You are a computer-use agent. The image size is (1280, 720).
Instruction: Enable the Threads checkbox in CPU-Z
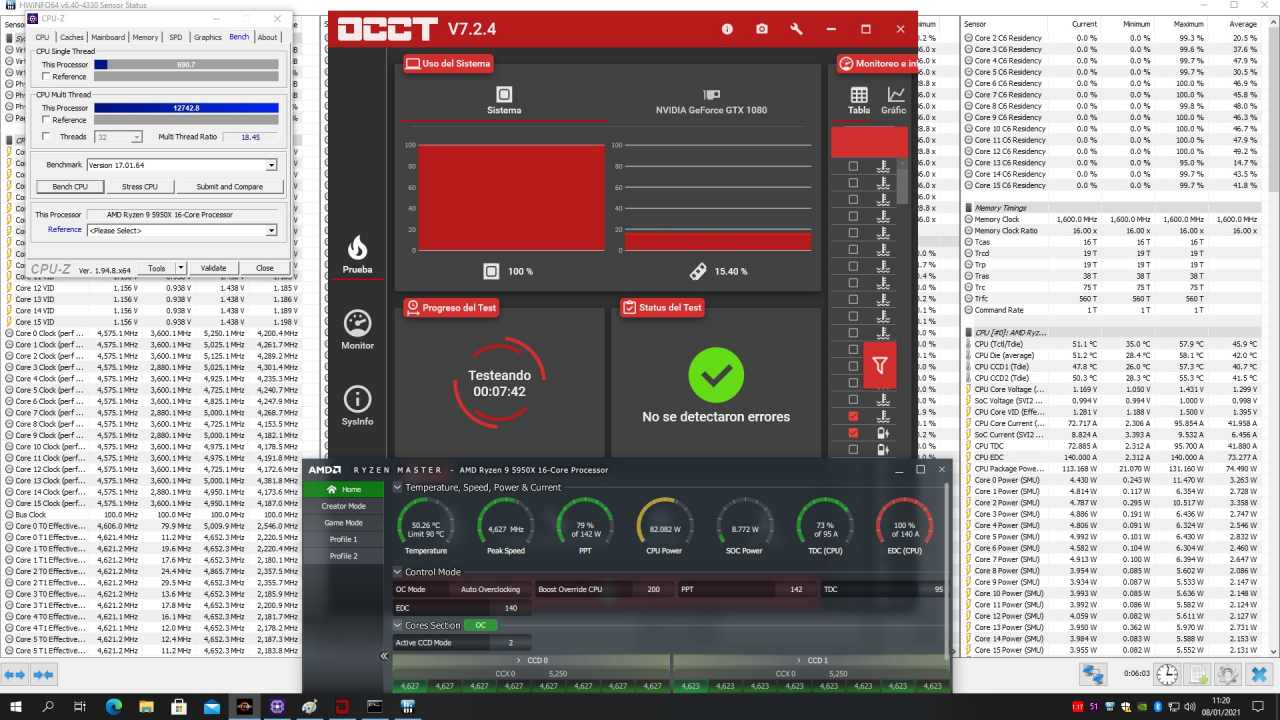45,136
